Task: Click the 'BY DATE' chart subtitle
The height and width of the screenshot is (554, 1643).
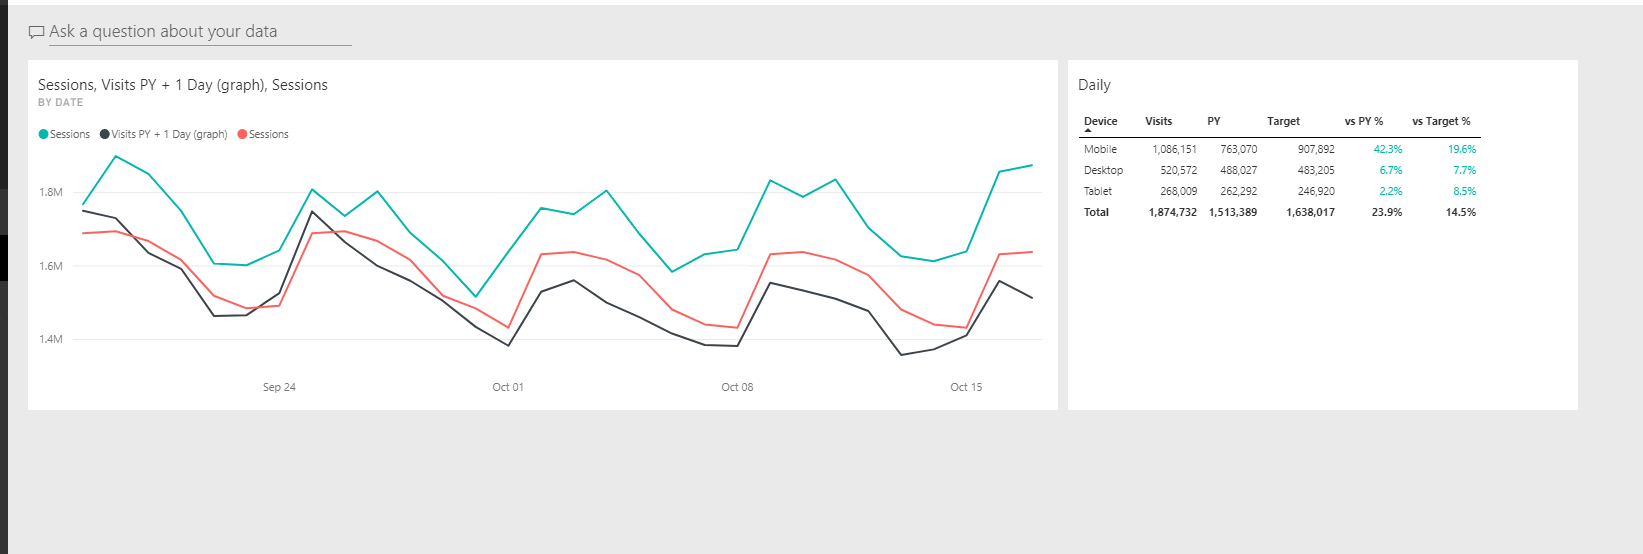Action: click(x=61, y=102)
